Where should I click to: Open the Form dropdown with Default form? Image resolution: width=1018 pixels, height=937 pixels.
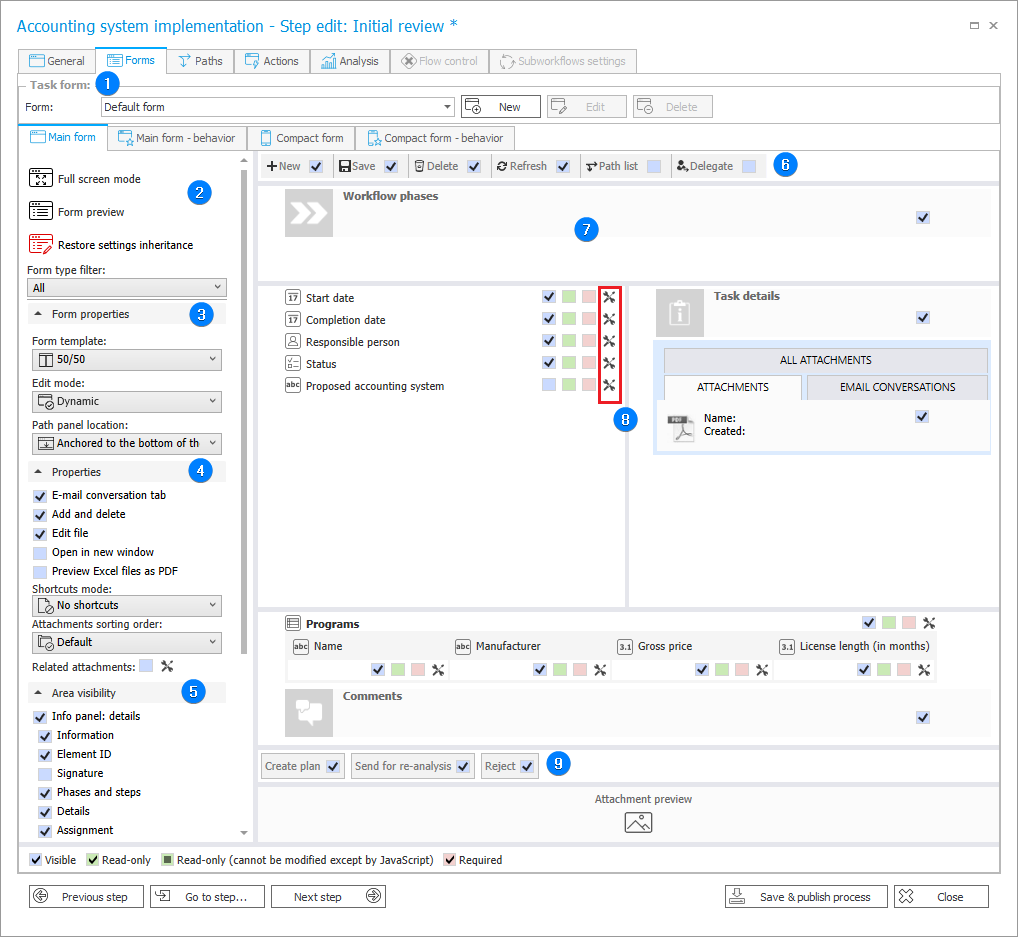(x=278, y=106)
